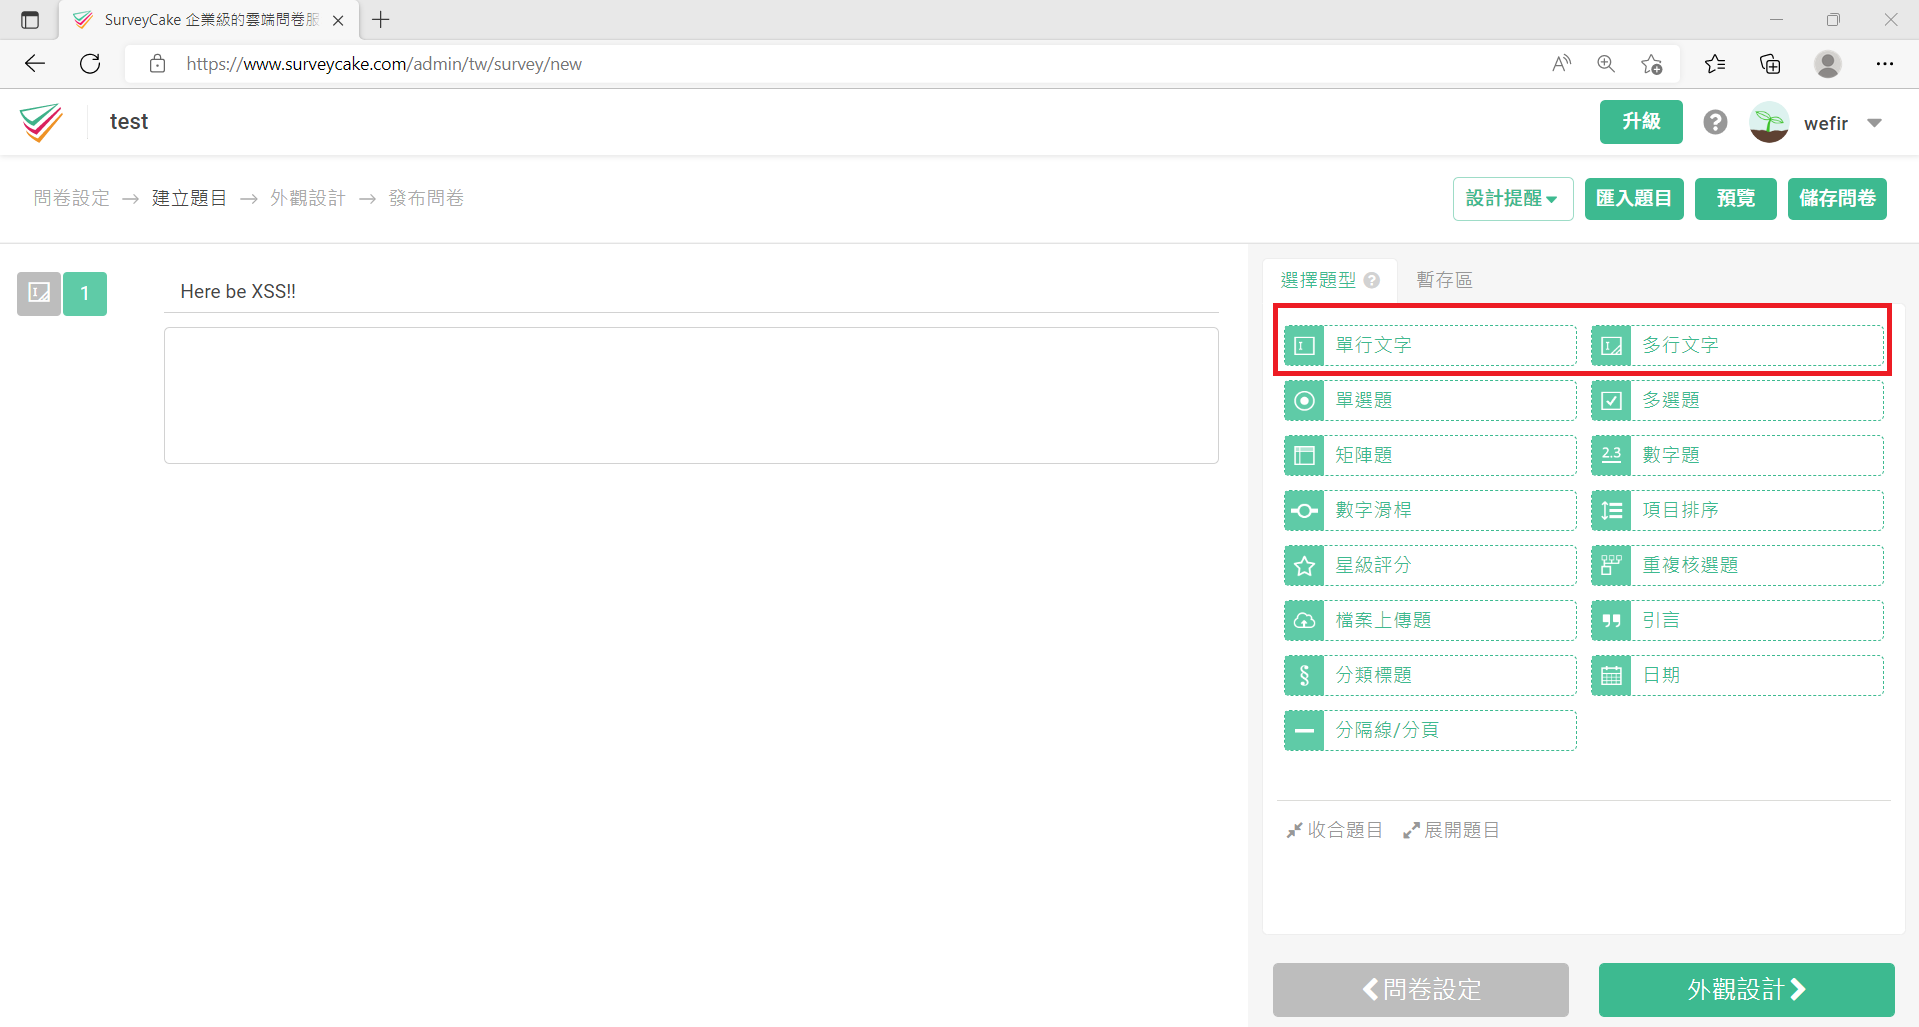Add a 多選題 multiple-choice question
Screen dimensions: 1919x1027
1737,400
